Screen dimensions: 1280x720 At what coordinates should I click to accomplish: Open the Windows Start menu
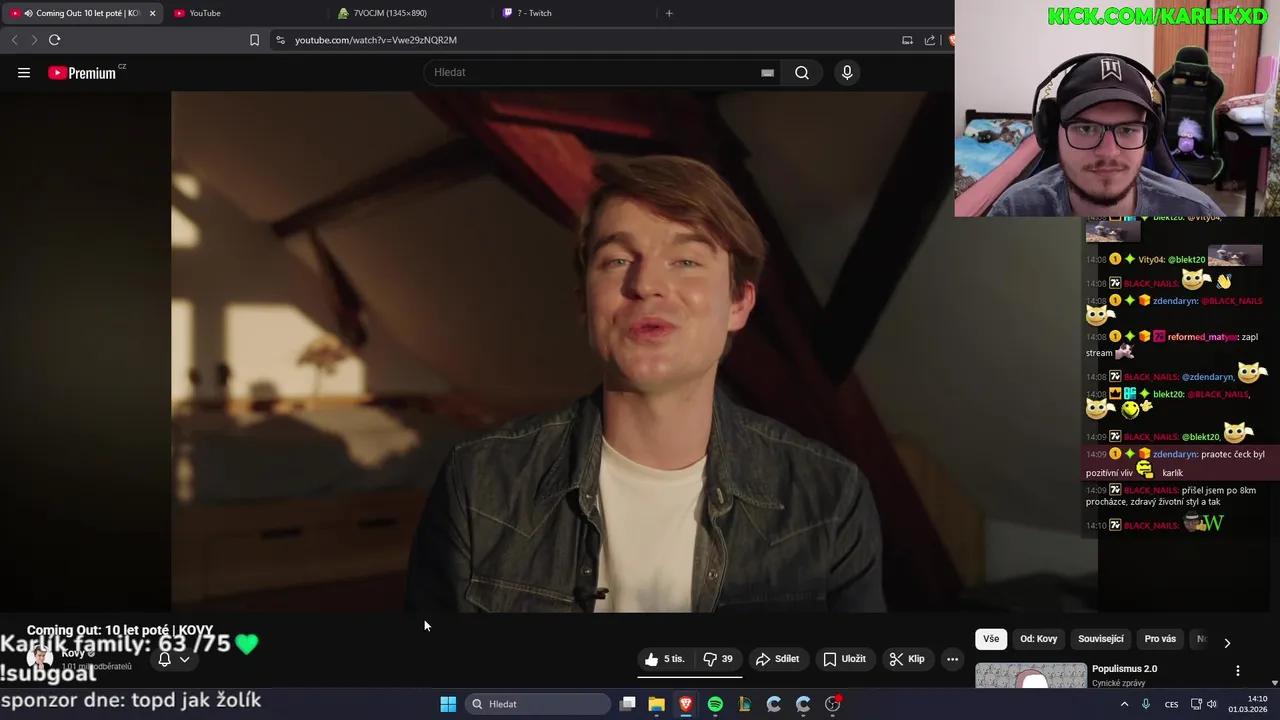pyautogui.click(x=448, y=704)
